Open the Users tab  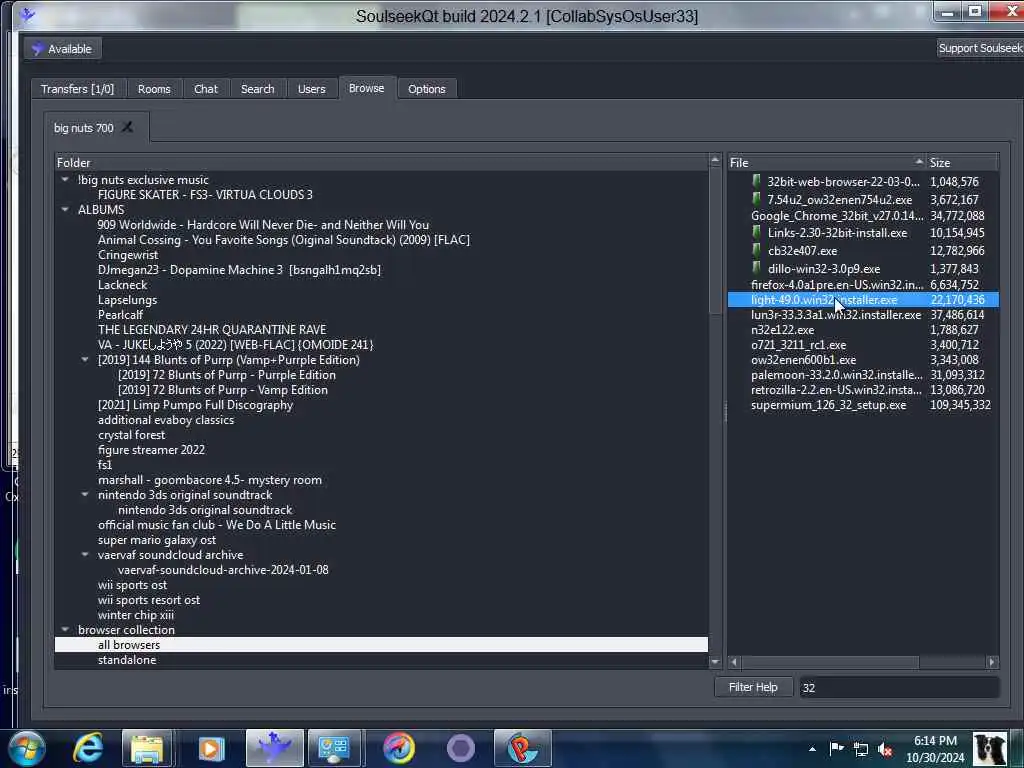pyautogui.click(x=312, y=89)
